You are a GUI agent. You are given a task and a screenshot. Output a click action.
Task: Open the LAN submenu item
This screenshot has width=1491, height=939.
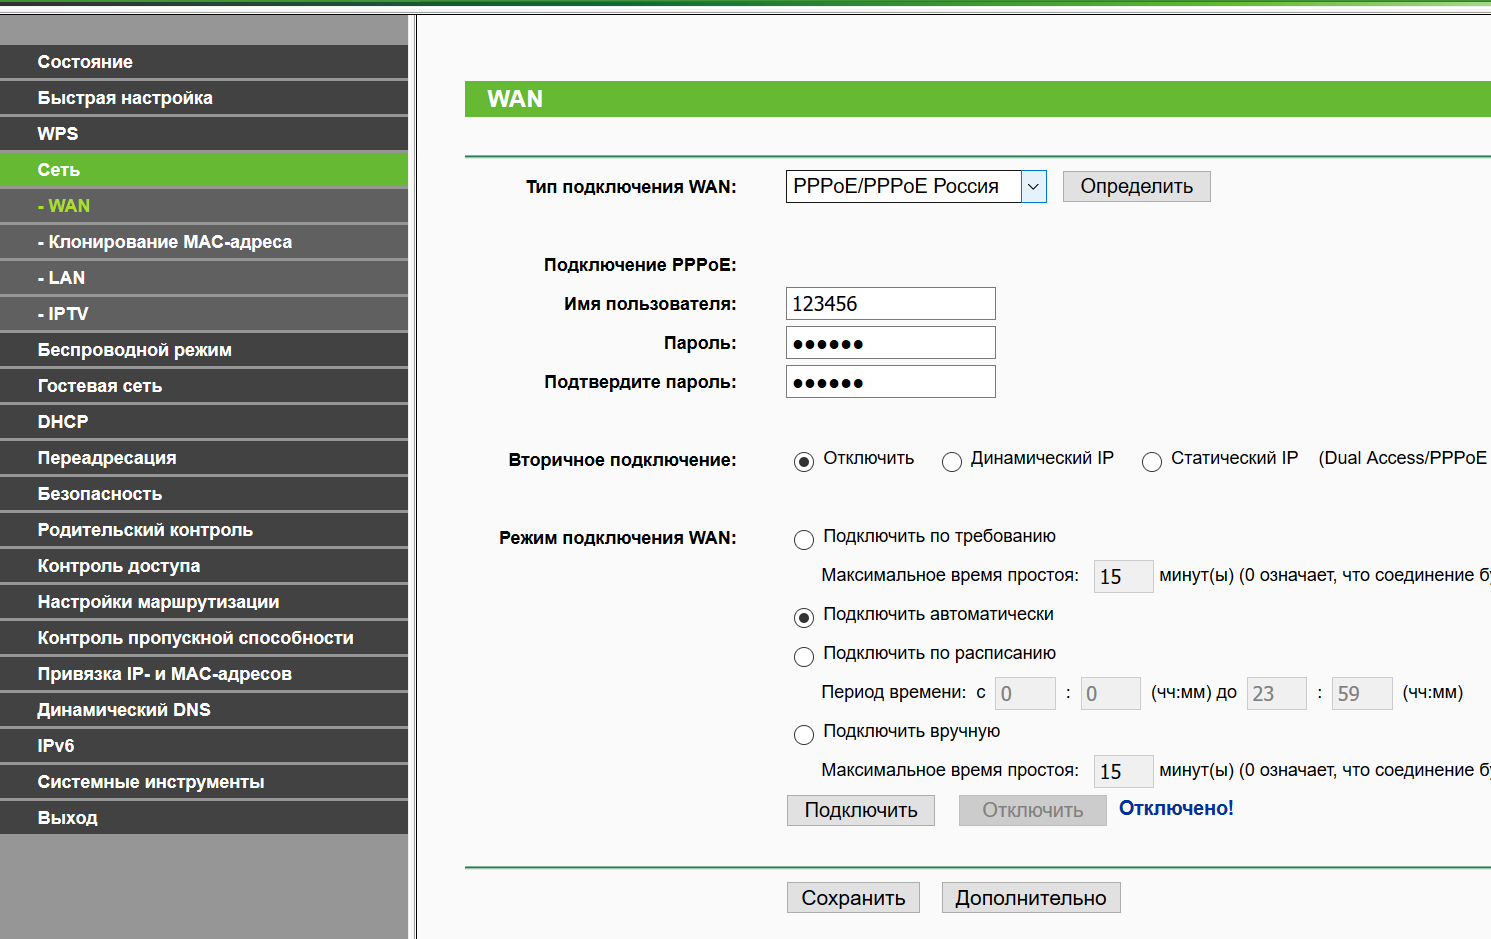(204, 278)
